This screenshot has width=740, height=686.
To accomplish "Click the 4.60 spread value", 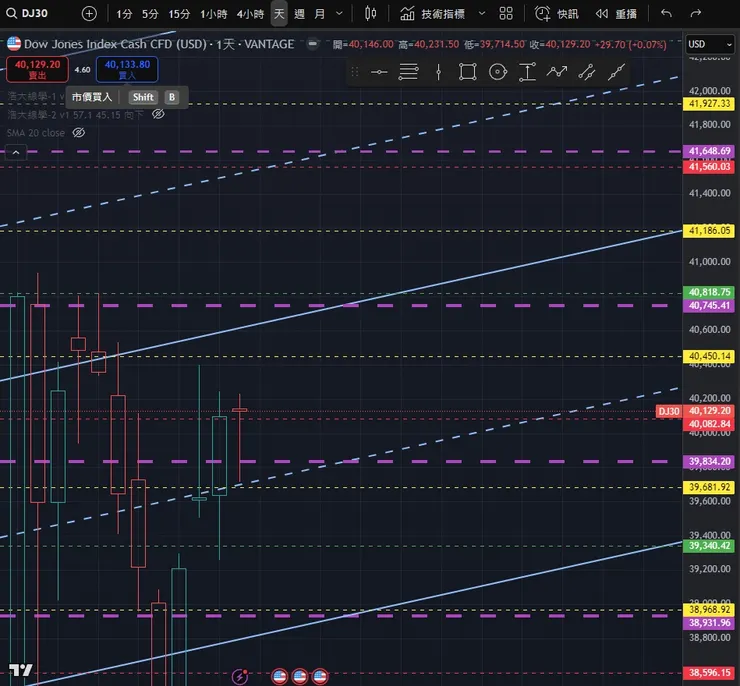I will (82, 70).
